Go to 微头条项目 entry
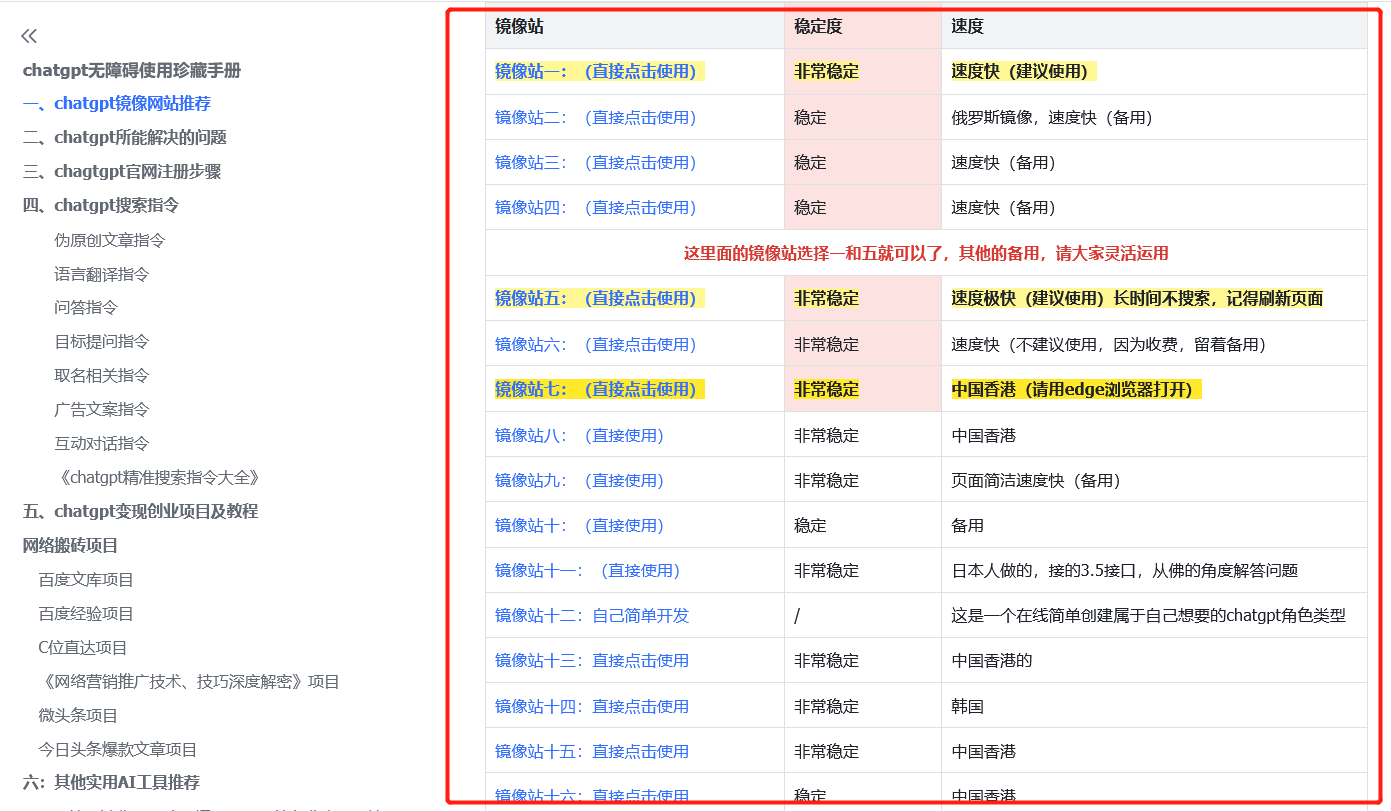The image size is (1391, 811). point(78,715)
